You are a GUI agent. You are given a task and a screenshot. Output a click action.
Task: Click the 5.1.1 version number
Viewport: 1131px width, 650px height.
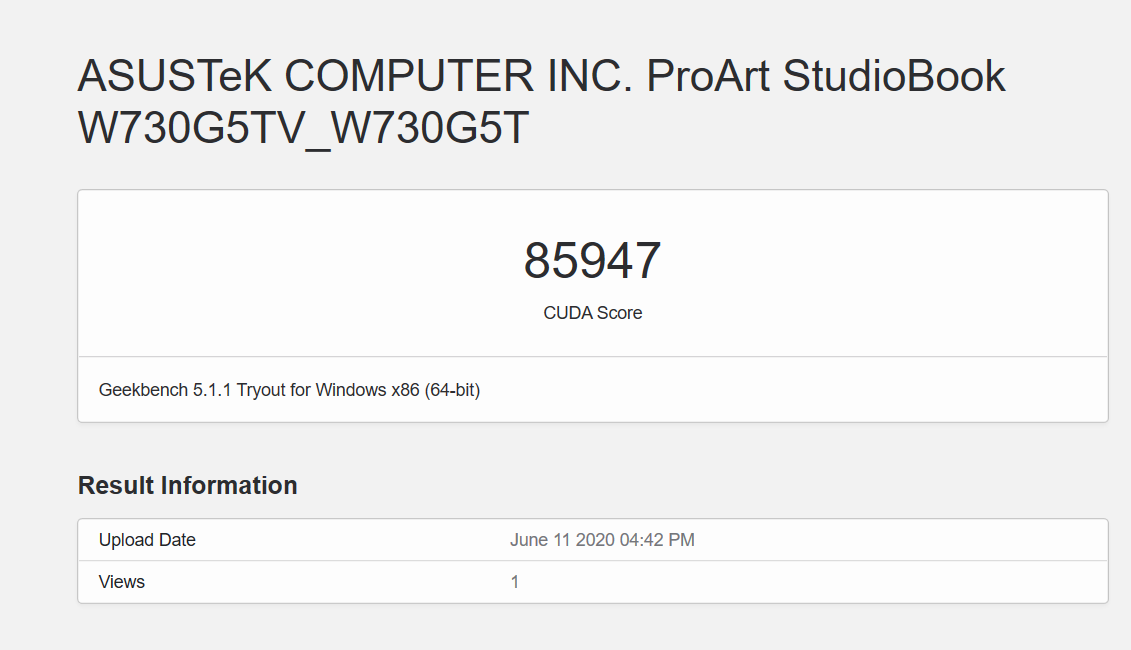(x=212, y=390)
